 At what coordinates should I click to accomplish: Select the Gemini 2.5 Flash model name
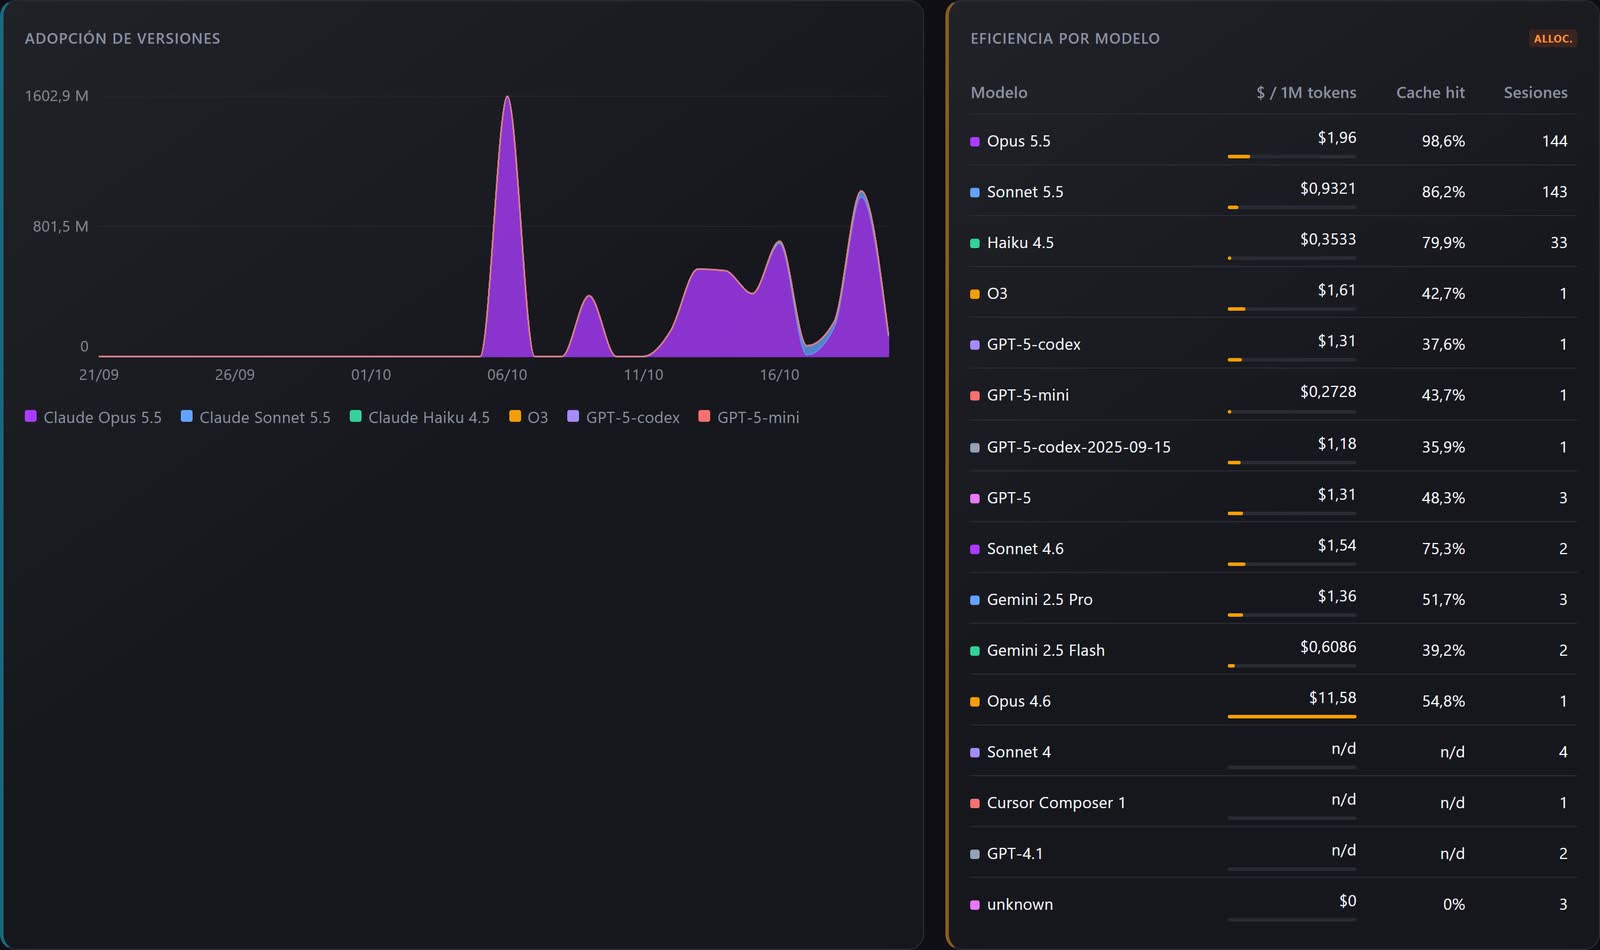(1045, 651)
